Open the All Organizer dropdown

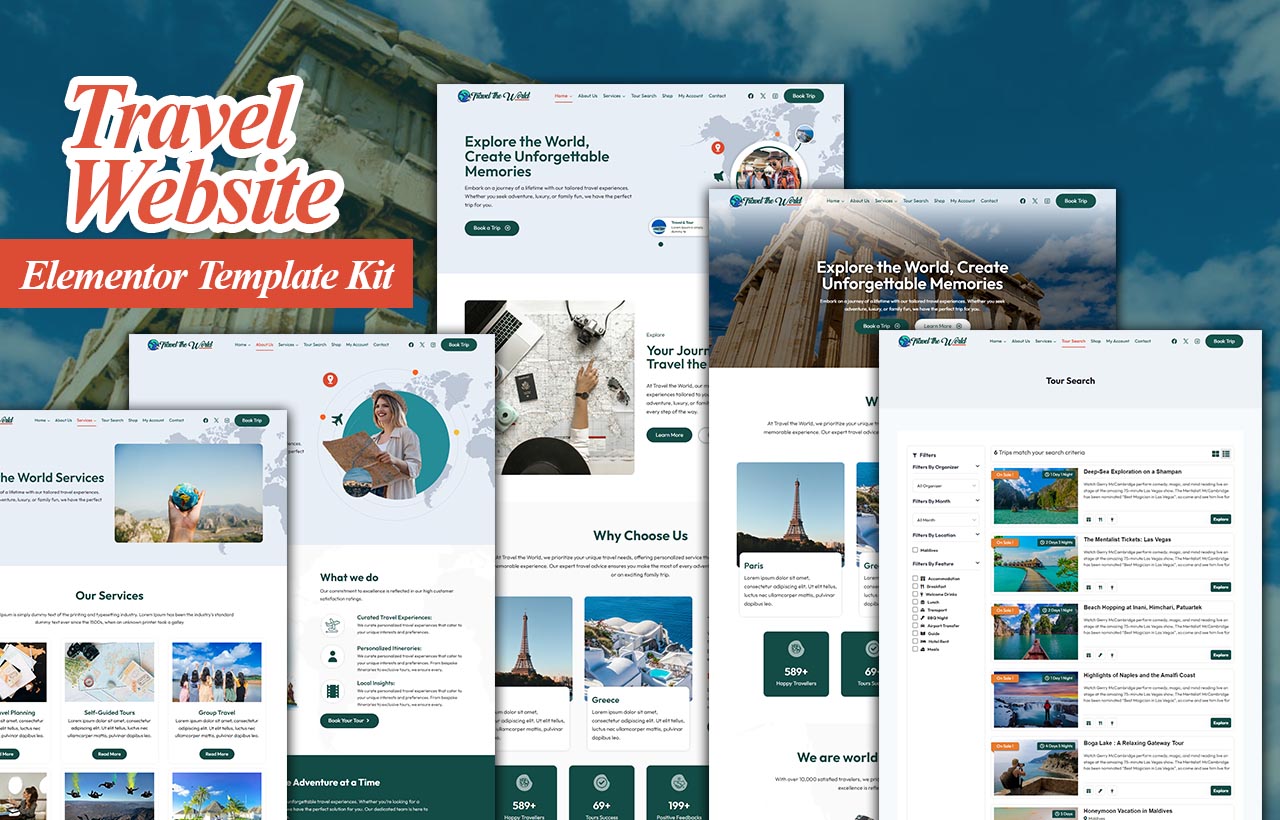946,486
